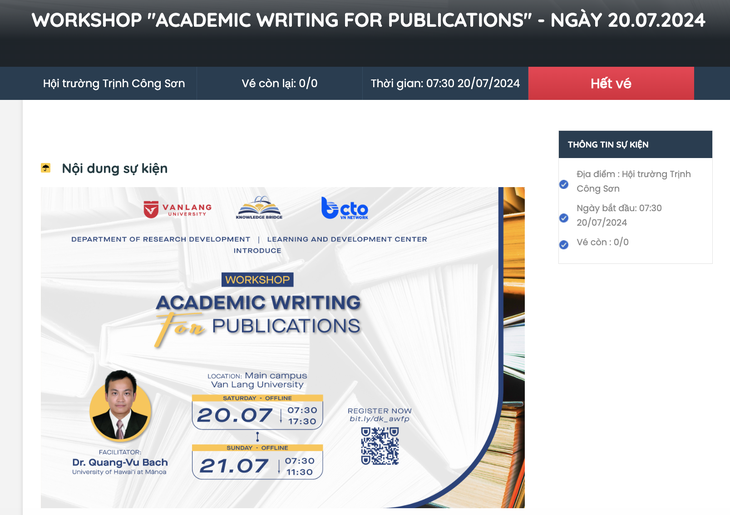Click the checkmark icon next to Ngày bắt đầu
The height and width of the screenshot is (515, 730).
tap(564, 218)
